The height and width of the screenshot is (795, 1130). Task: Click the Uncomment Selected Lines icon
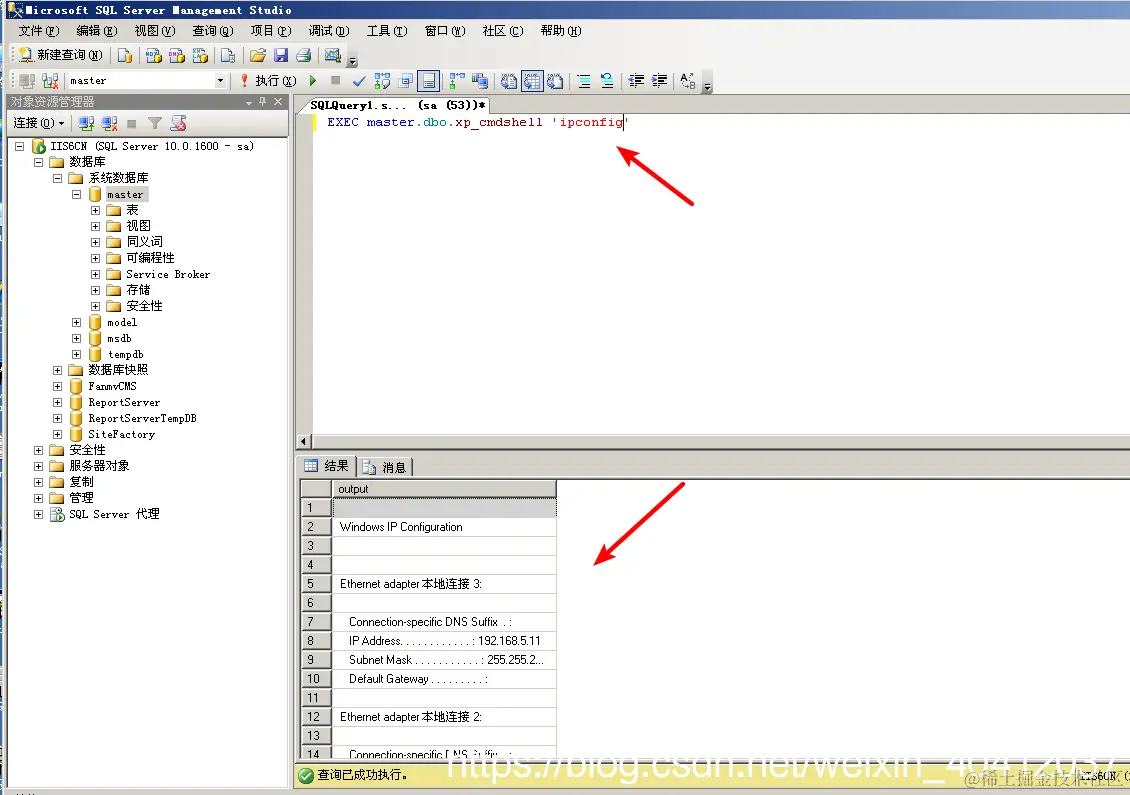607,81
